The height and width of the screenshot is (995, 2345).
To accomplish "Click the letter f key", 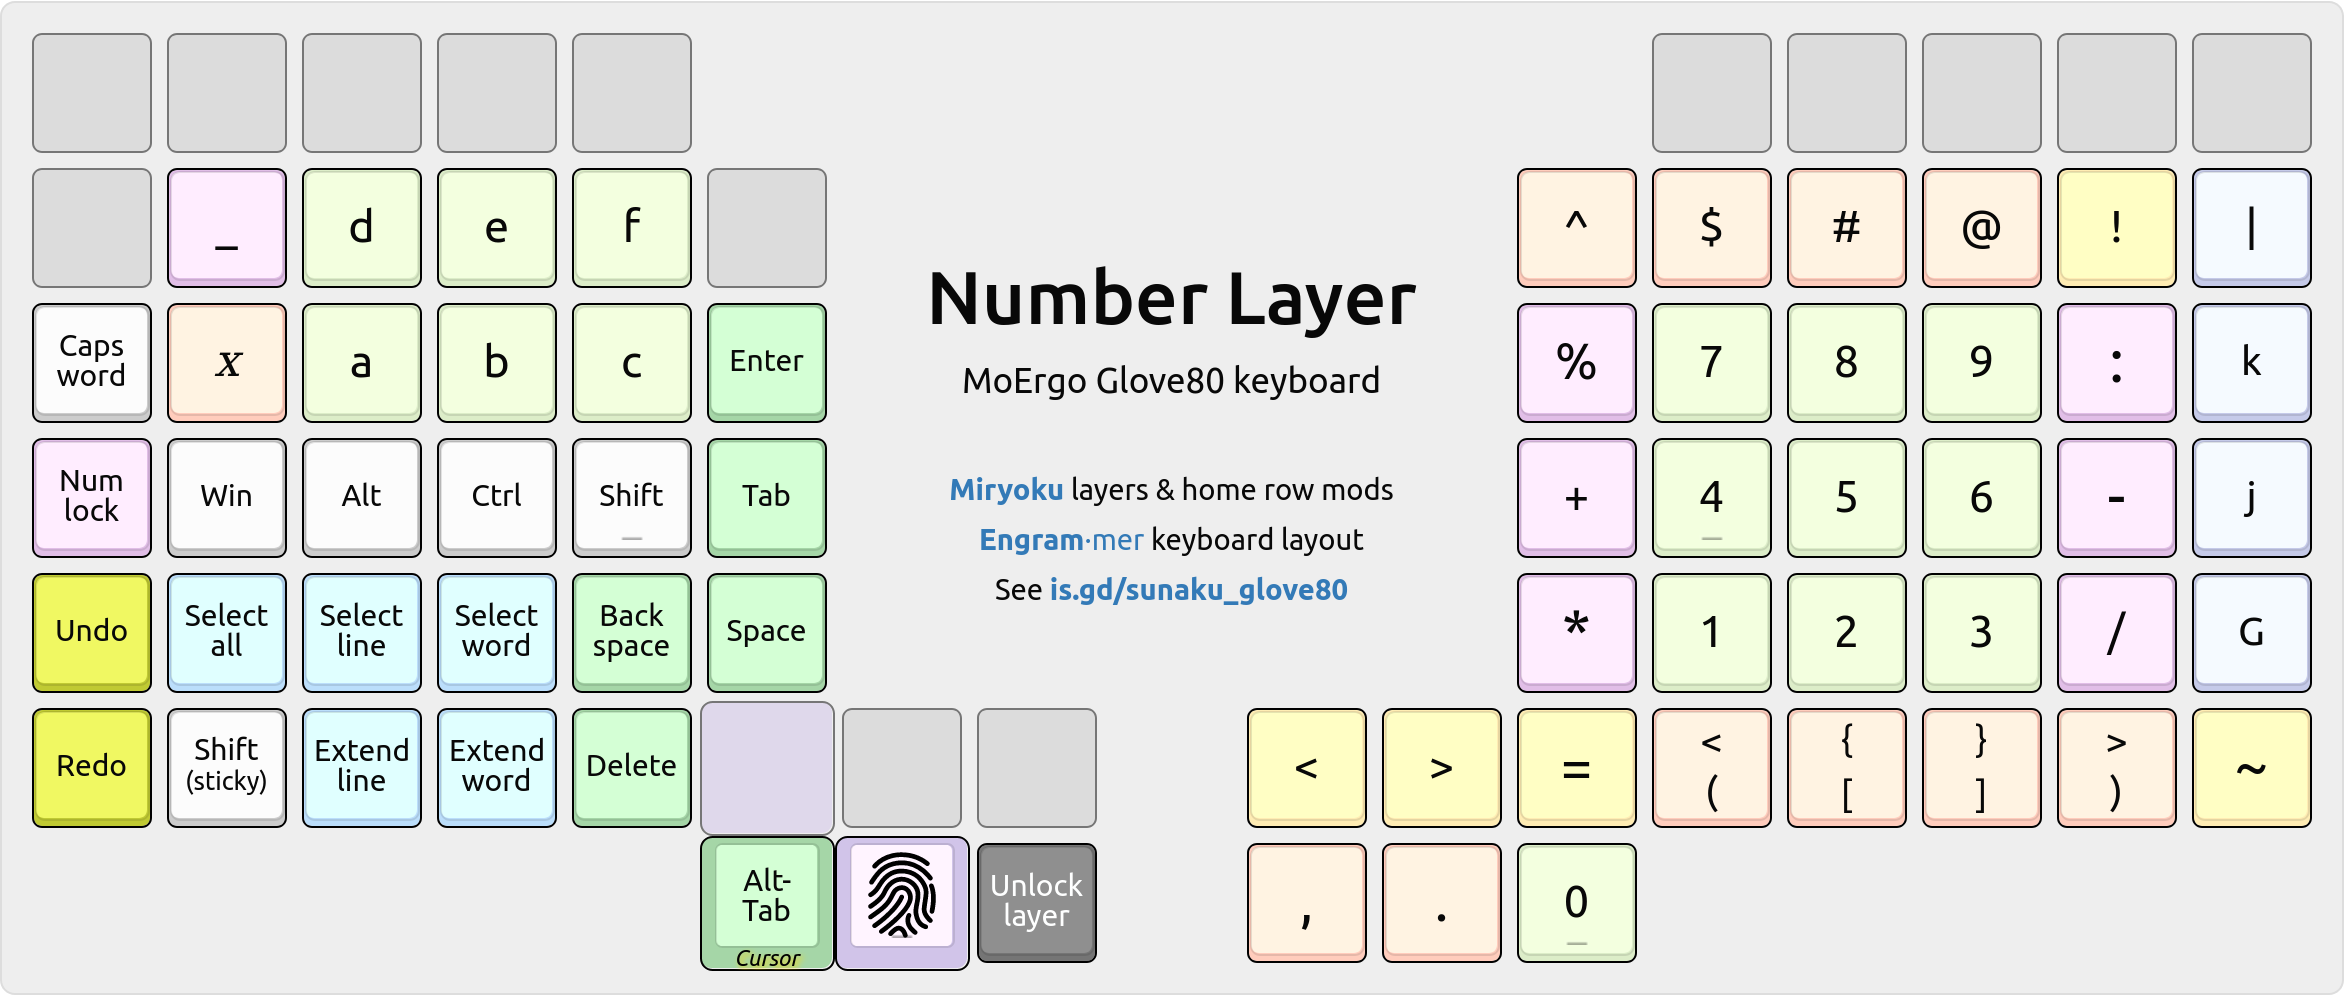I will click(x=632, y=228).
